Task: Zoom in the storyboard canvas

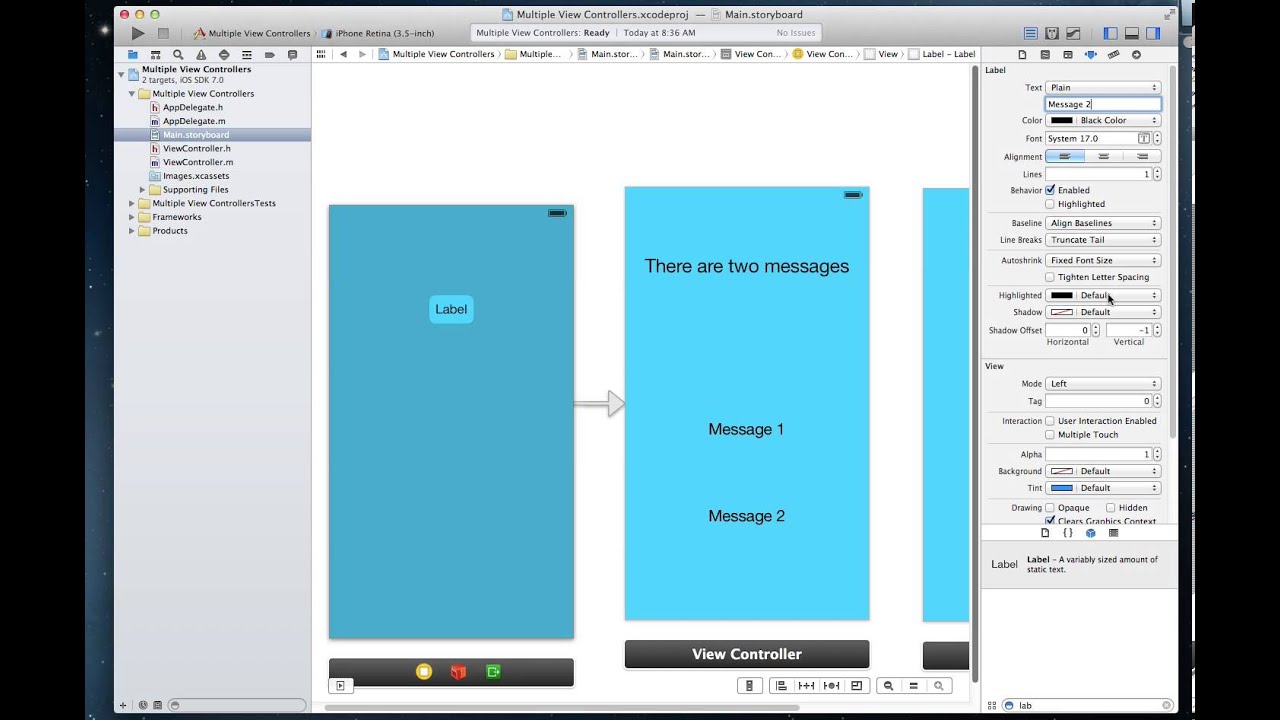Action: coord(938,686)
